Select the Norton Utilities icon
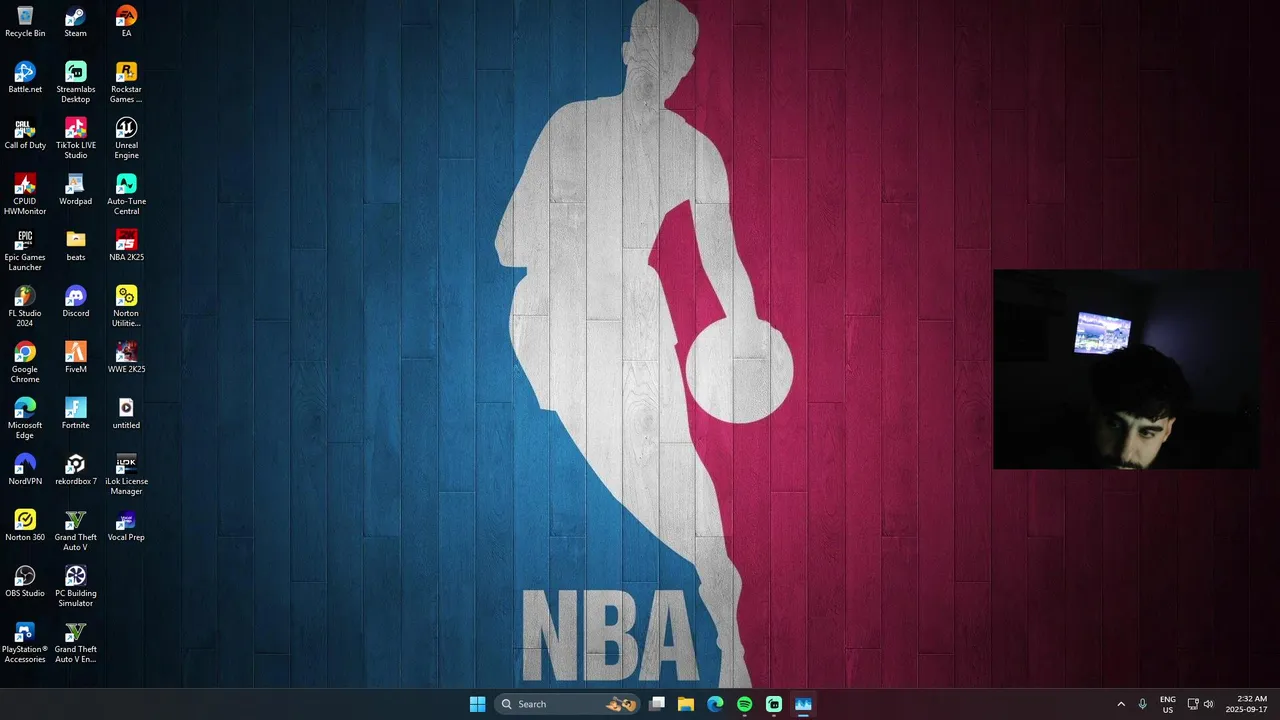This screenshot has width=1280, height=720. coord(126,306)
